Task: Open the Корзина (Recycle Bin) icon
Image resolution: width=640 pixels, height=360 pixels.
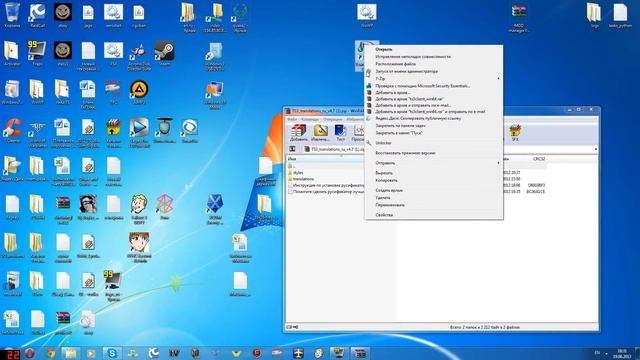Action: [x=12, y=15]
